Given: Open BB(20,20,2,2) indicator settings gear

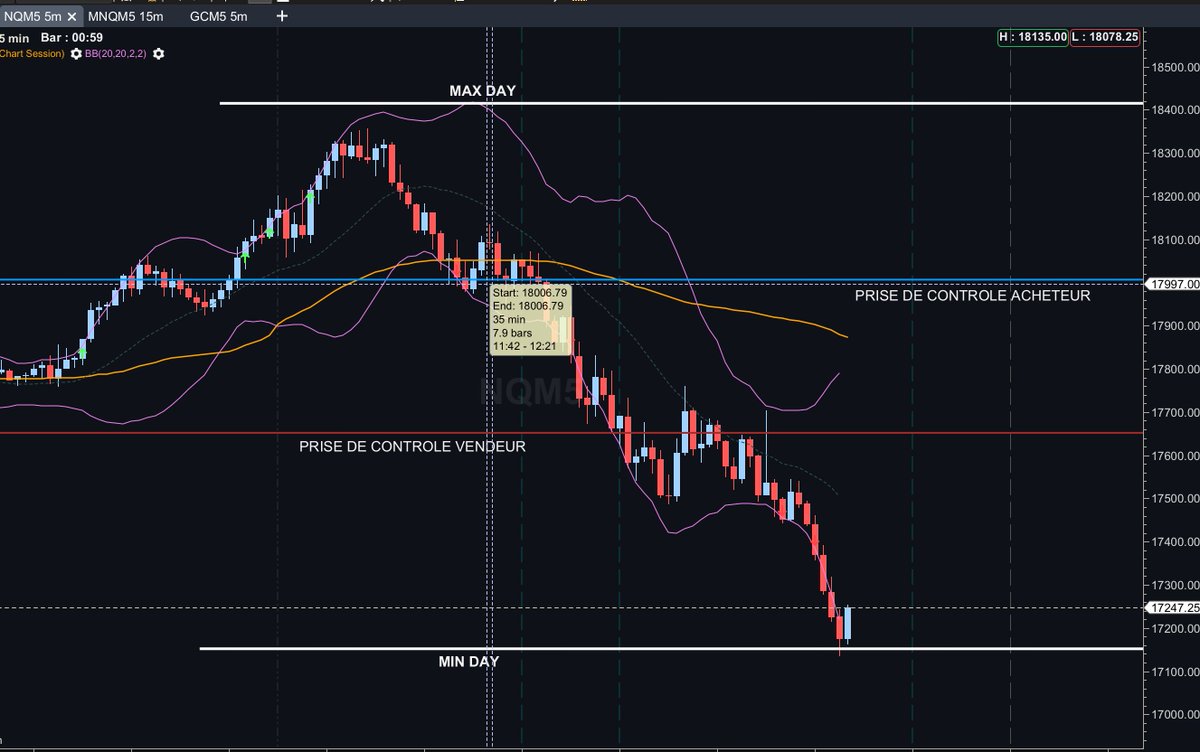Looking at the screenshot, I should pyautogui.click(x=158, y=53).
